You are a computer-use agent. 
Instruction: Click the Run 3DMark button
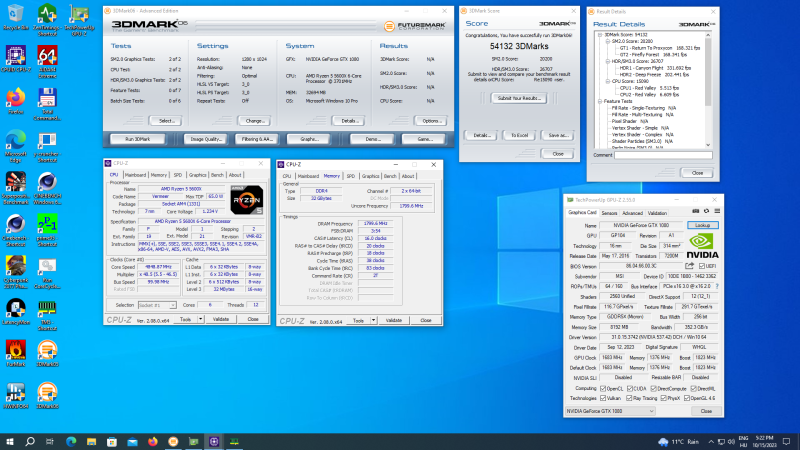[138, 139]
